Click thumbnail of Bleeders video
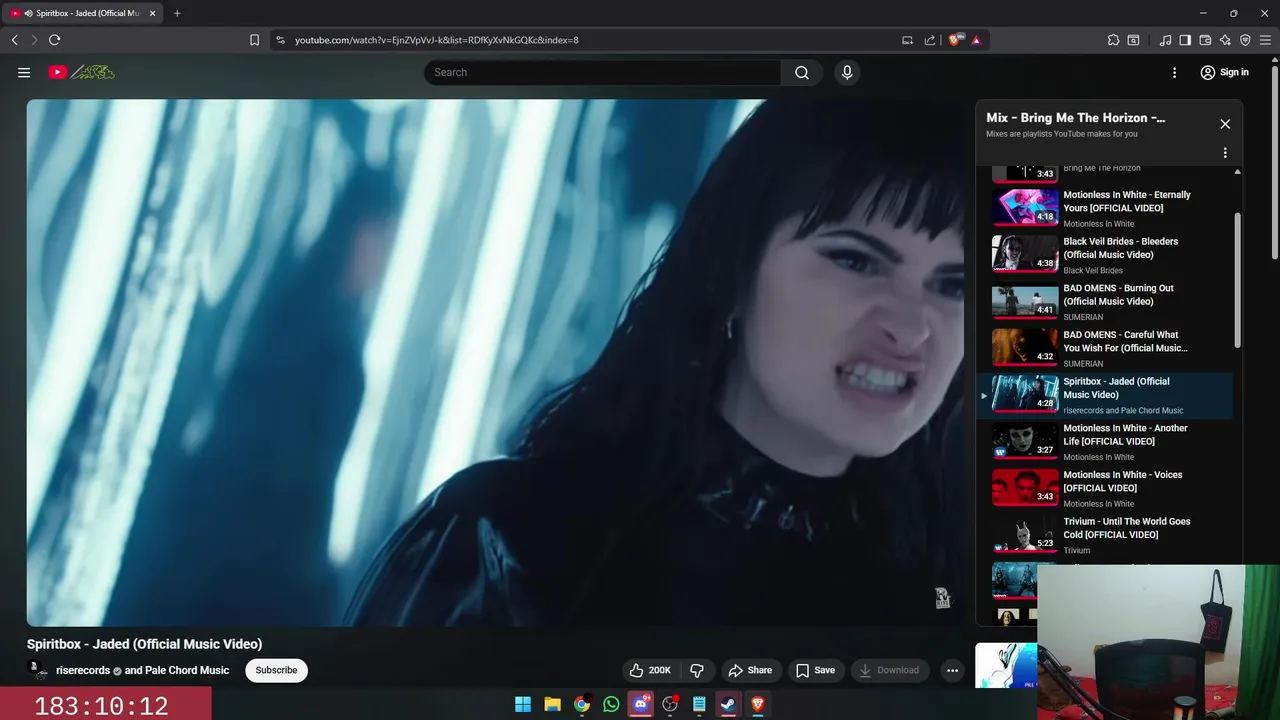Image resolution: width=1280 pixels, height=720 pixels. click(x=1025, y=254)
